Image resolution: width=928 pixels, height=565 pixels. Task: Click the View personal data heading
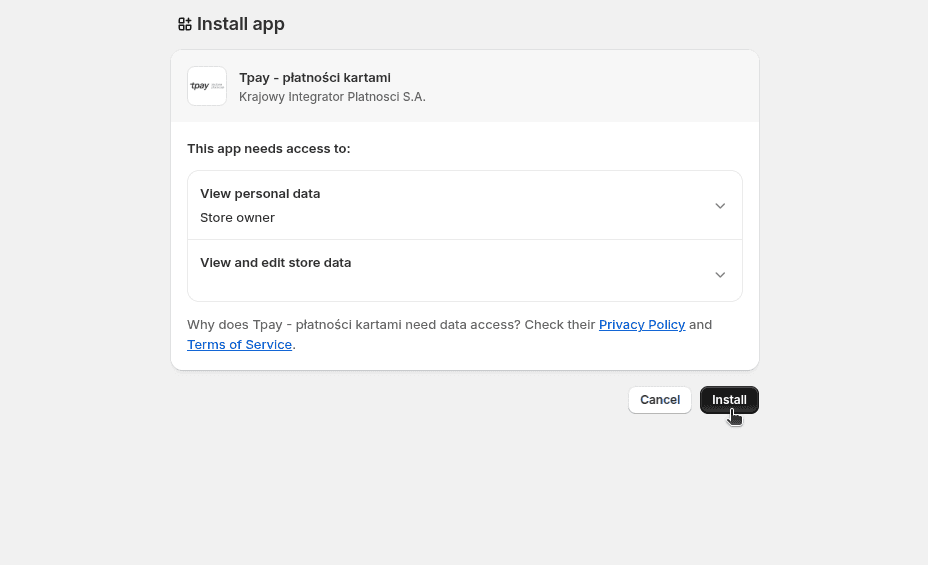(x=260, y=193)
